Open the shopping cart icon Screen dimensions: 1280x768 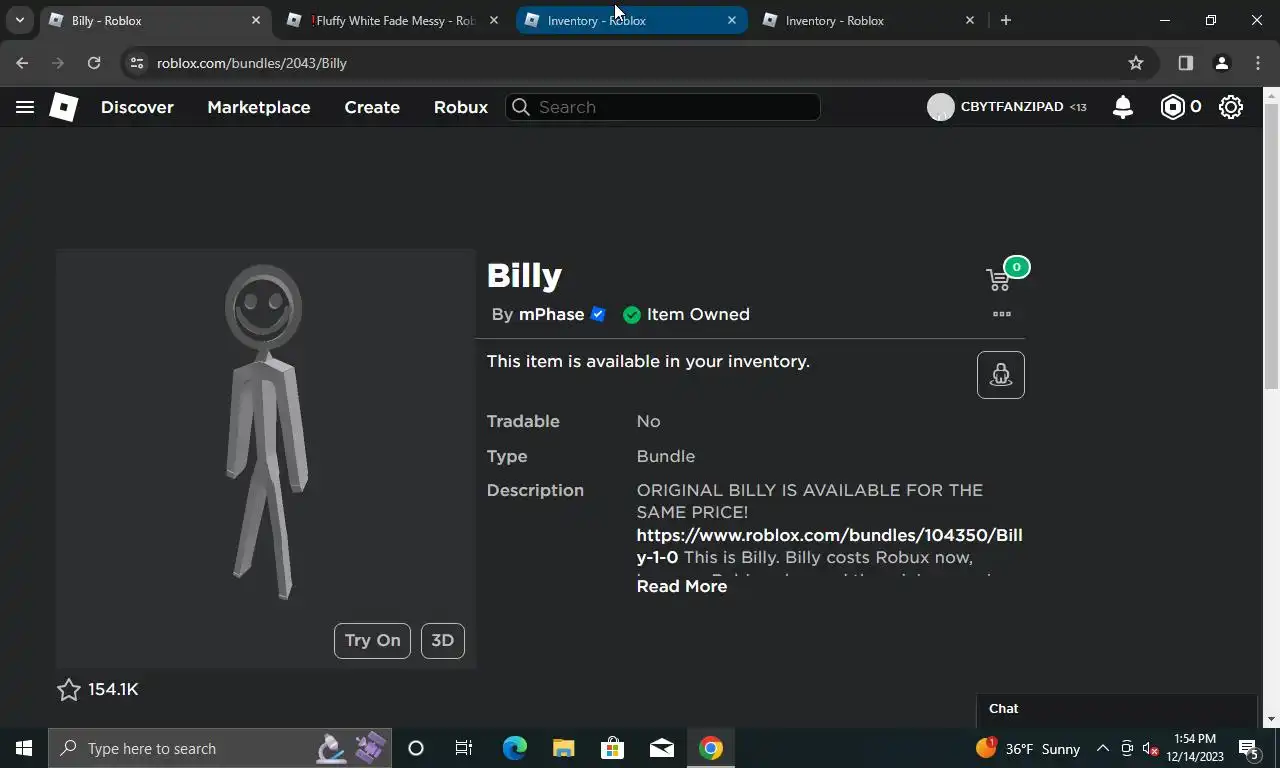click(x=998, y=280)
